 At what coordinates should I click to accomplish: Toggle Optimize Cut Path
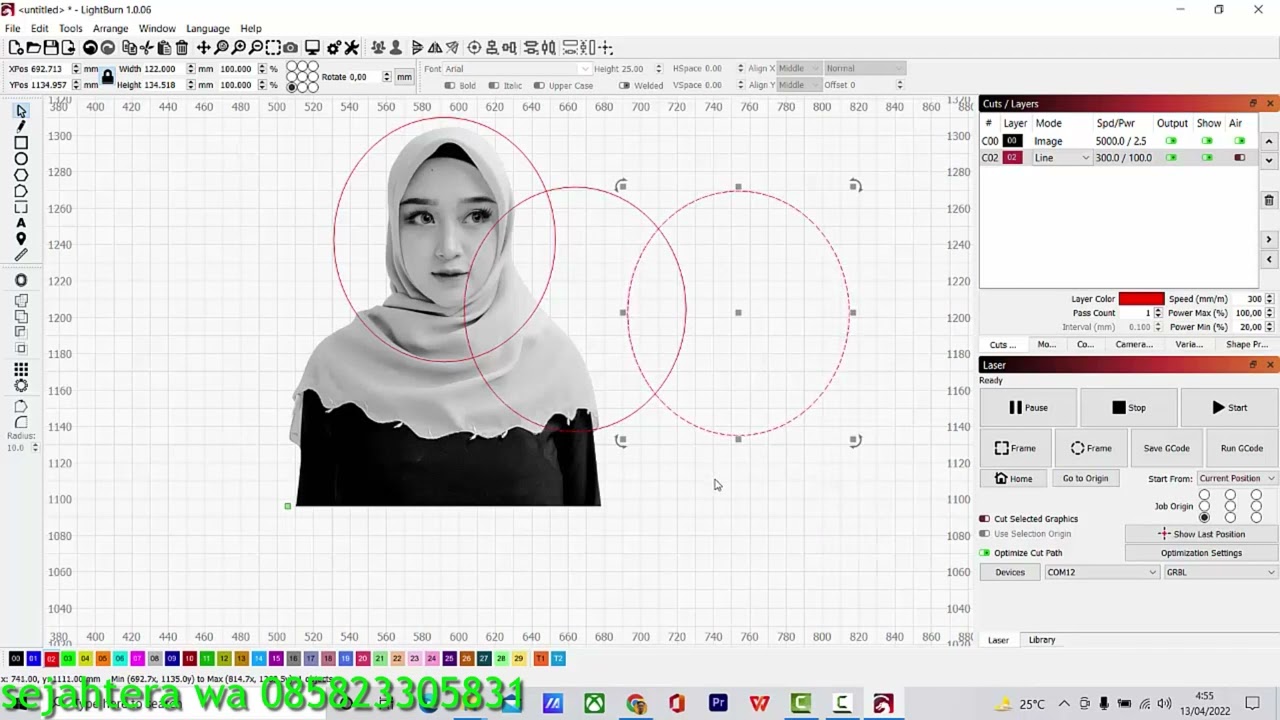pos(985,553)
